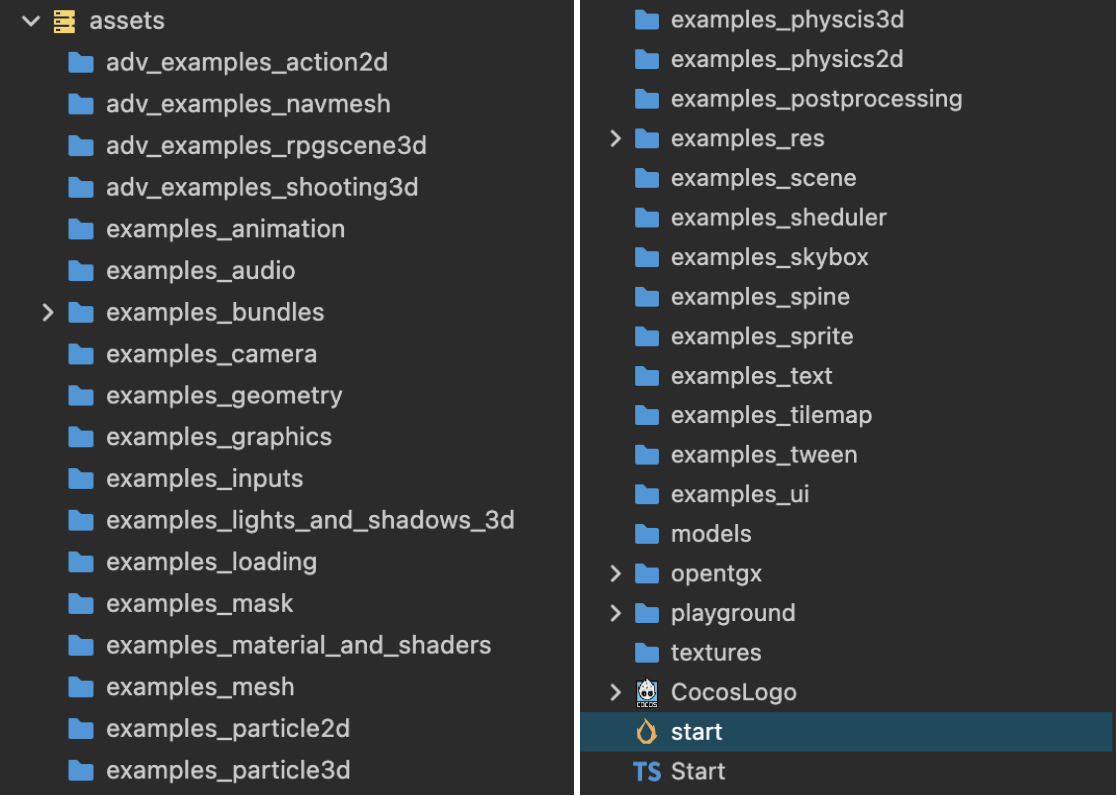Select the adv_examples_action2d label

246,63
